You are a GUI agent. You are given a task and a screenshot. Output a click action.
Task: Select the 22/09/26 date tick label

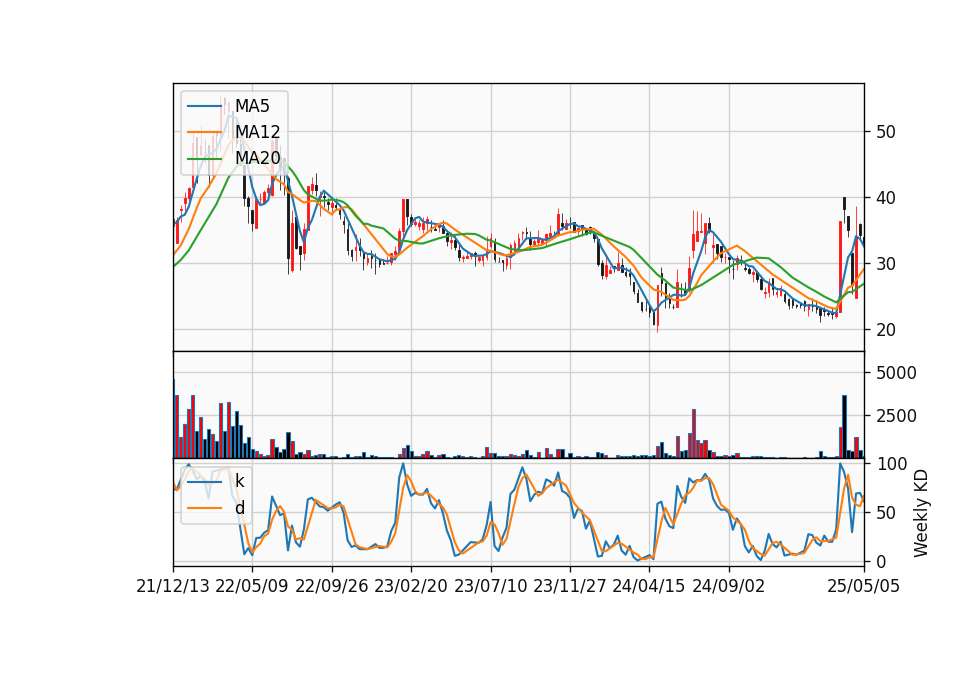tap(332, 586)
